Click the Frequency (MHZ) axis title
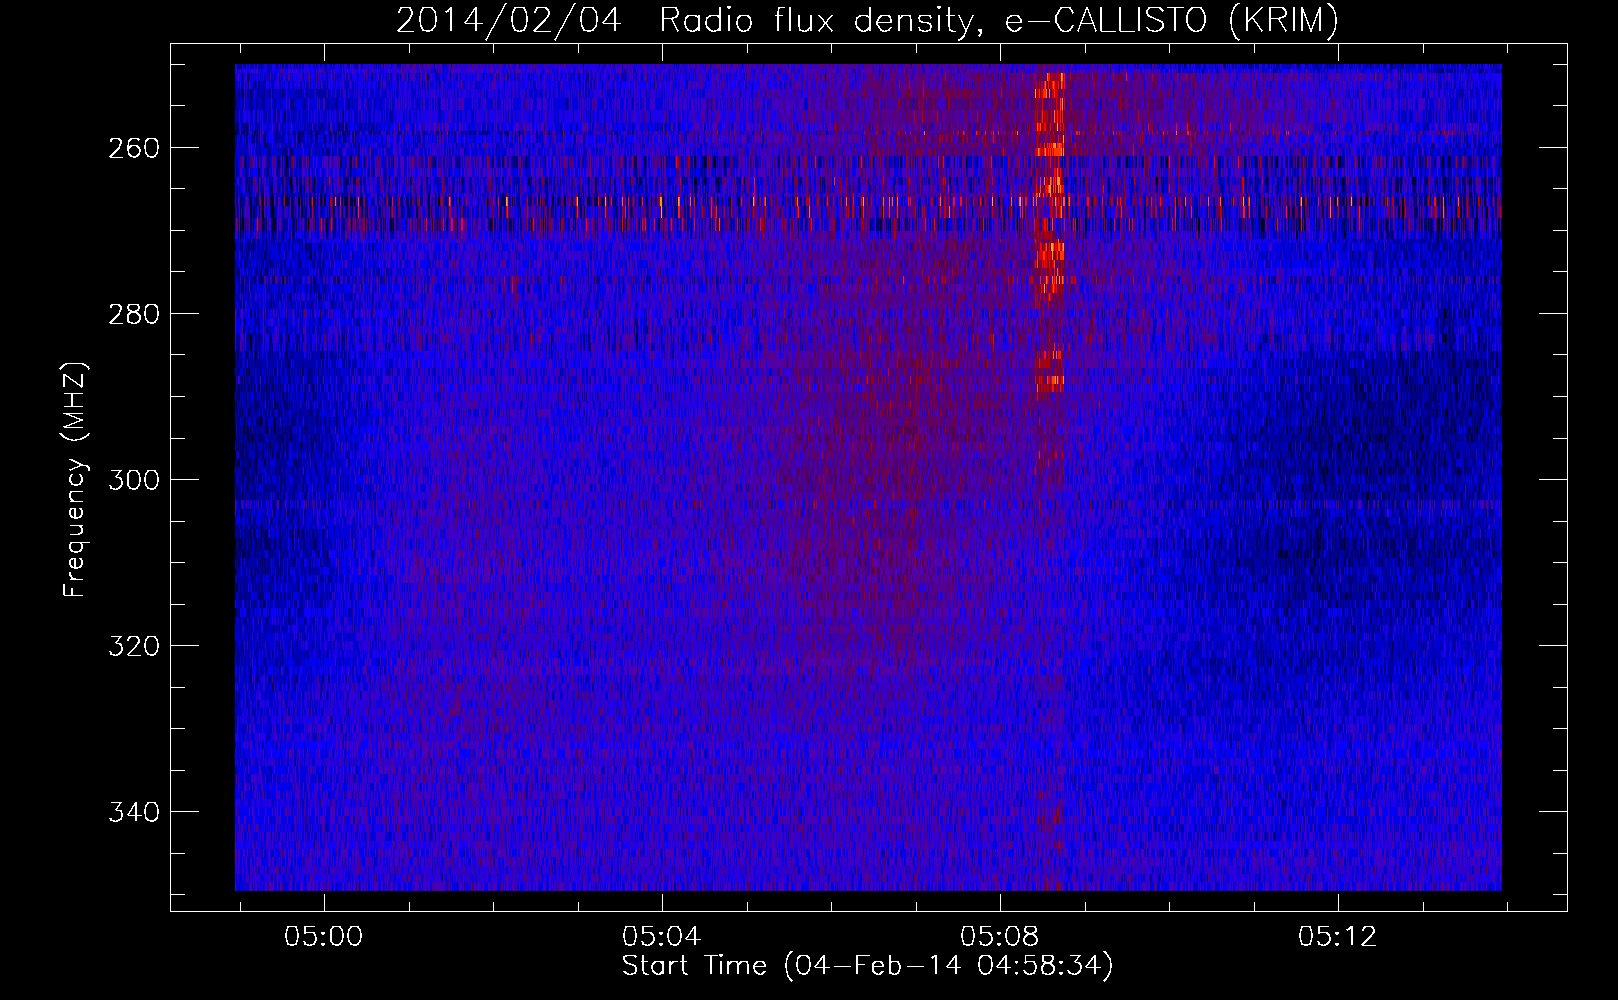This screenshot has height=1000, width=1618. coord(75,479)
